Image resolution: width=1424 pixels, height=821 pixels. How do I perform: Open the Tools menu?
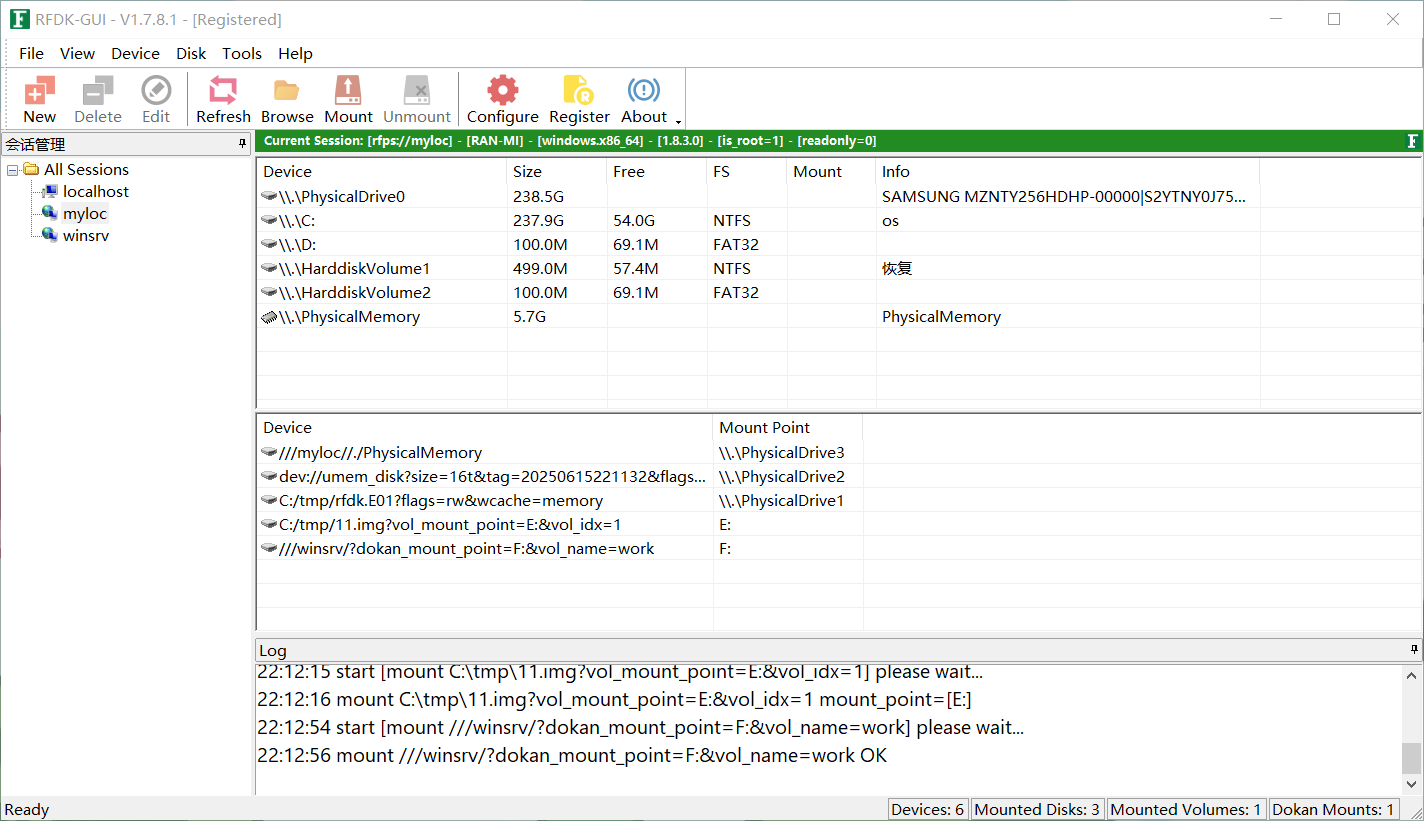tap(241, 53)
